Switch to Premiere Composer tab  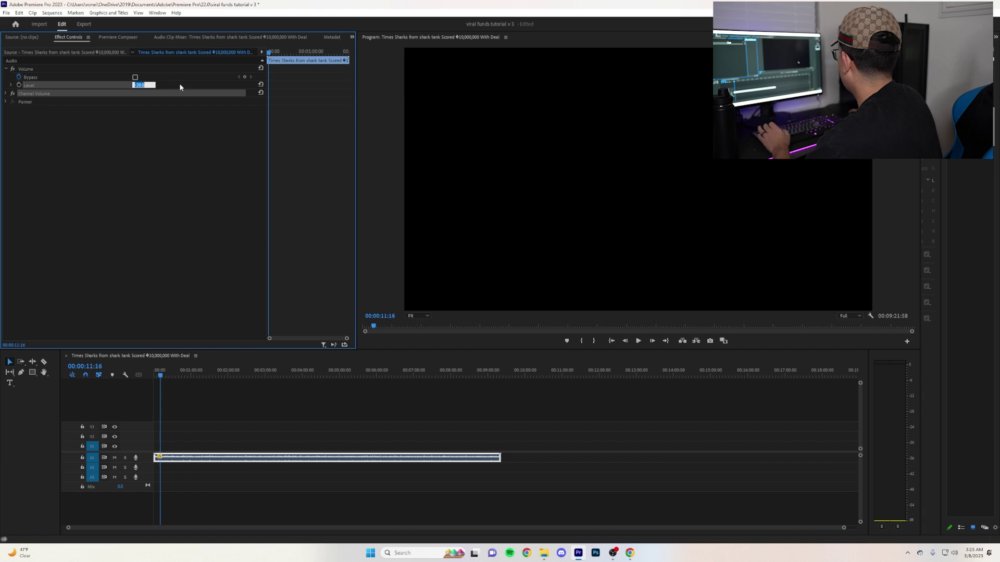pyautogui.click(x=118, y=37)
